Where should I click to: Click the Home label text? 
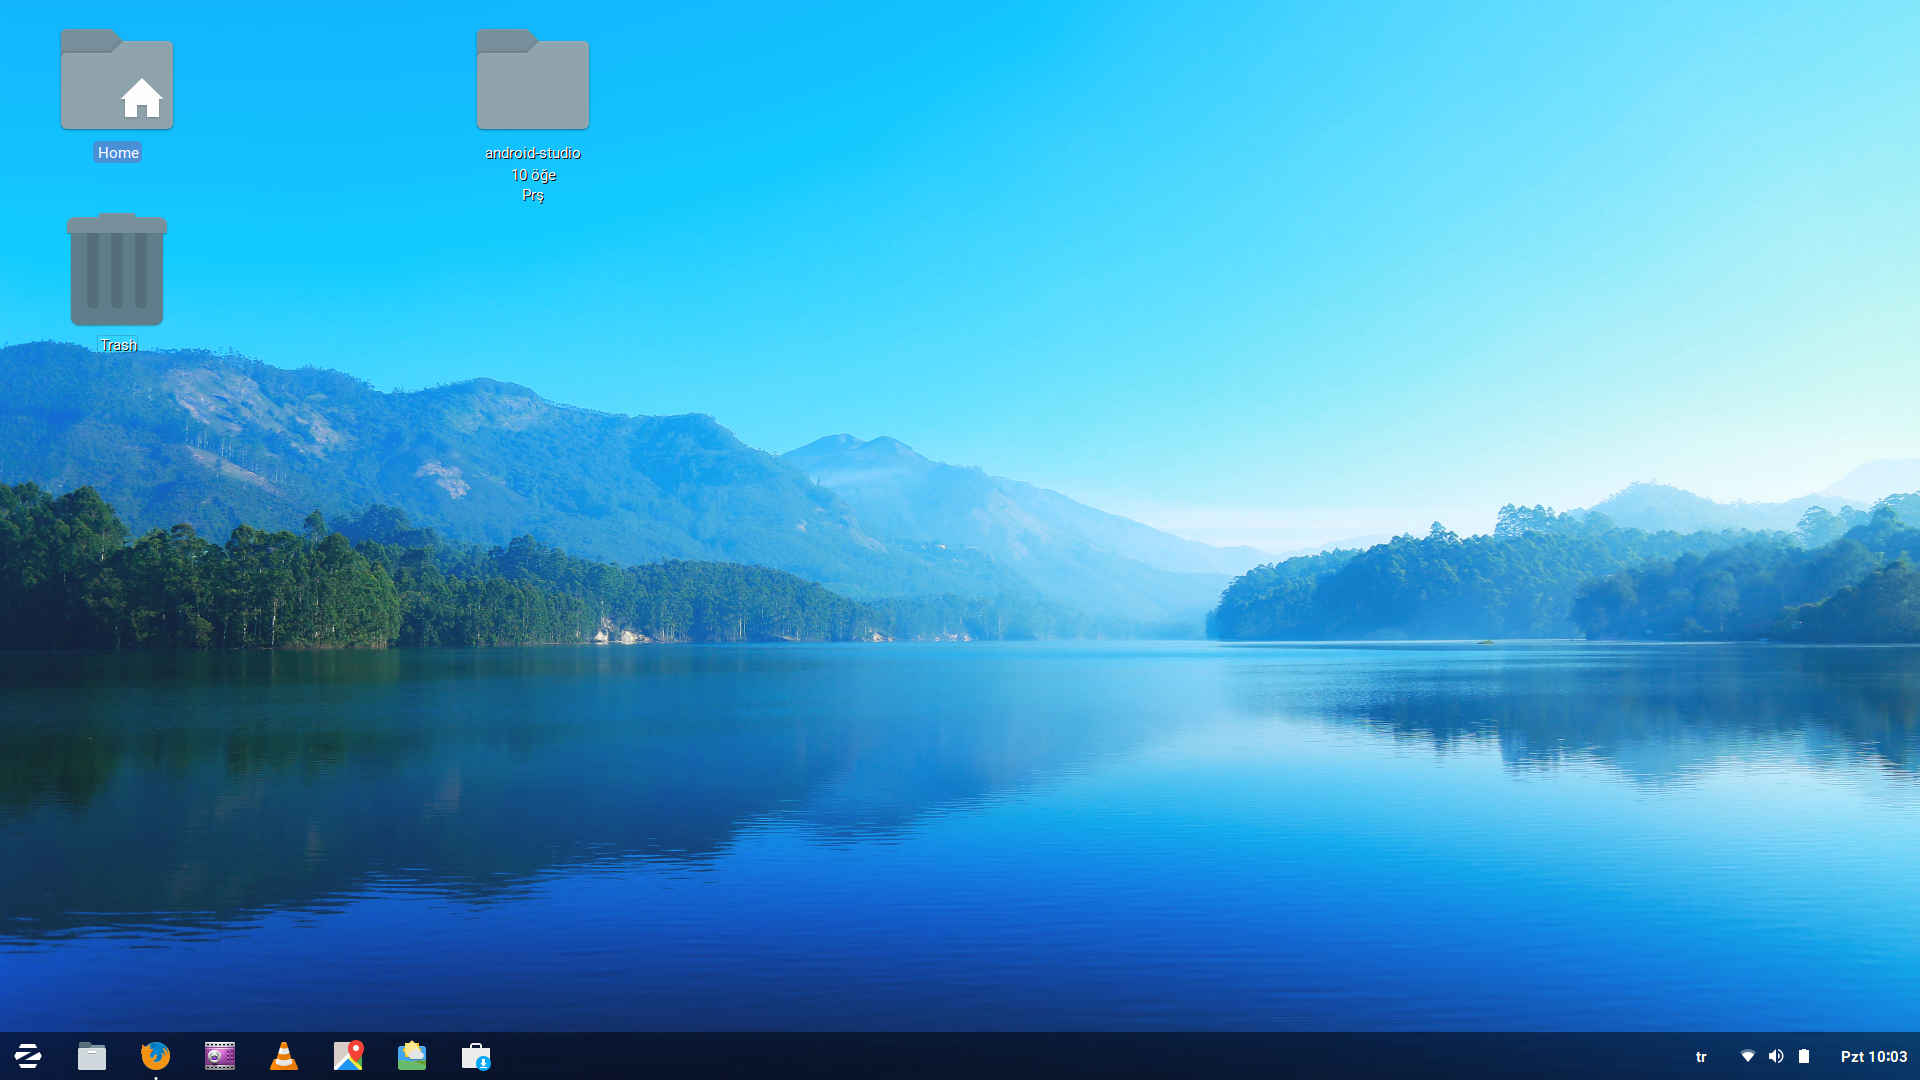tap(118, 153)
